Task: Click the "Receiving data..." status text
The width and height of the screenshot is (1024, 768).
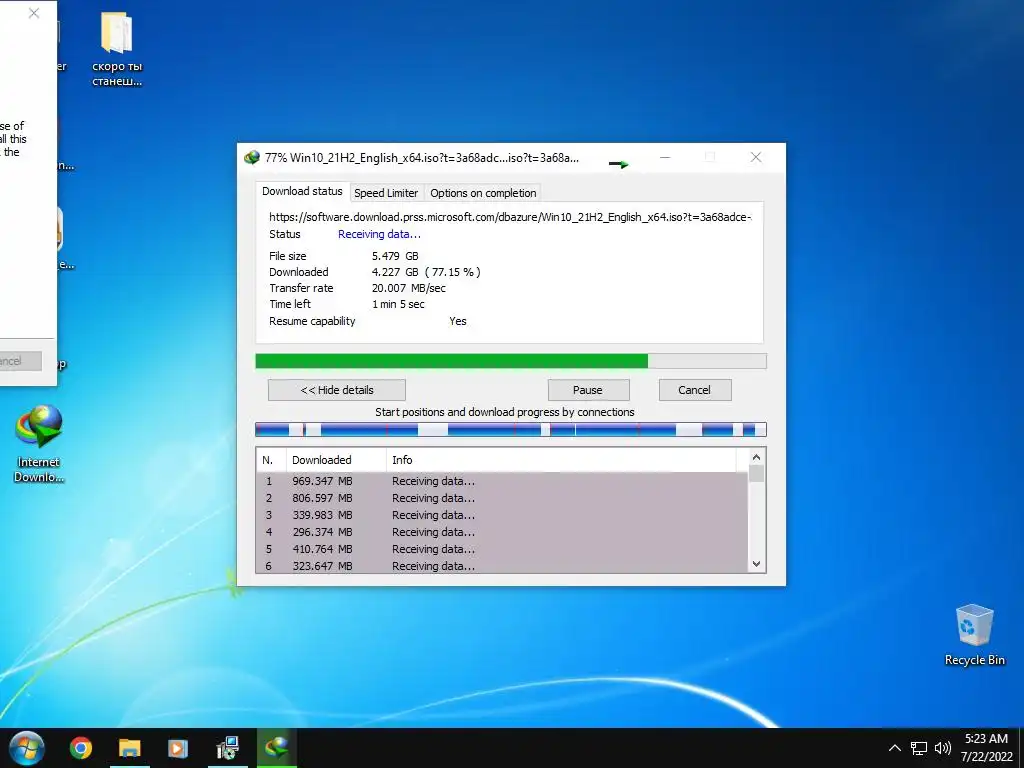Action: [x=379, y=234]
